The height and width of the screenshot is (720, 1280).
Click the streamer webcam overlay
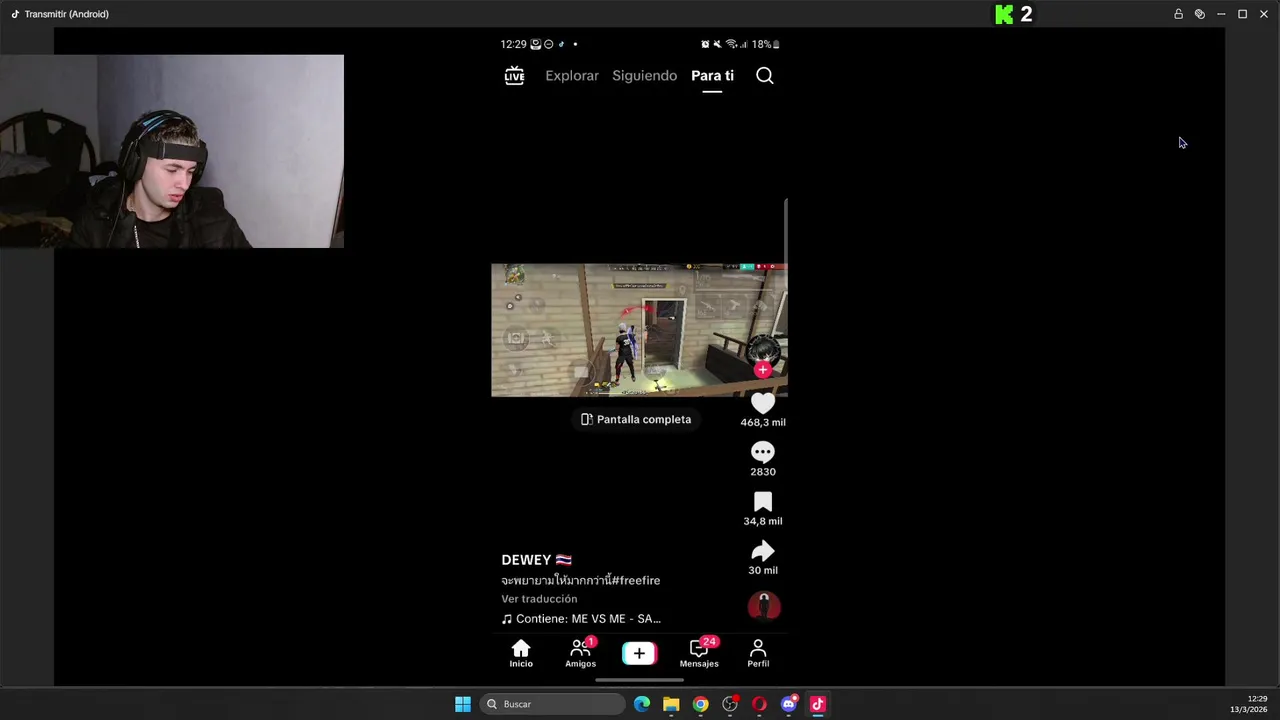[x=172, y=151]
